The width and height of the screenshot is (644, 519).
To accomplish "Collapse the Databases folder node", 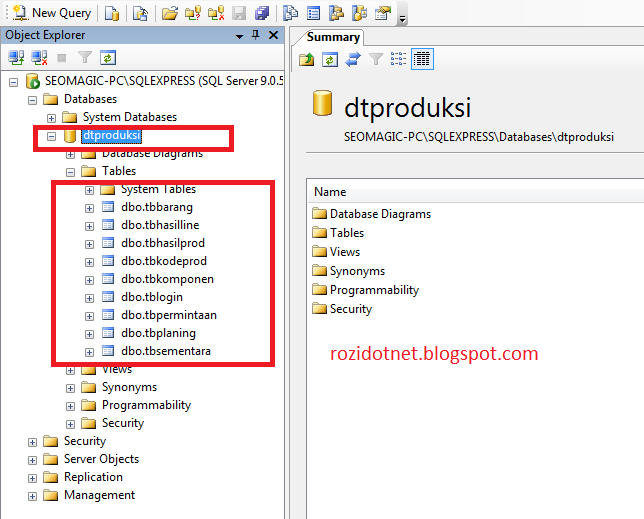I will pos(32,100).
